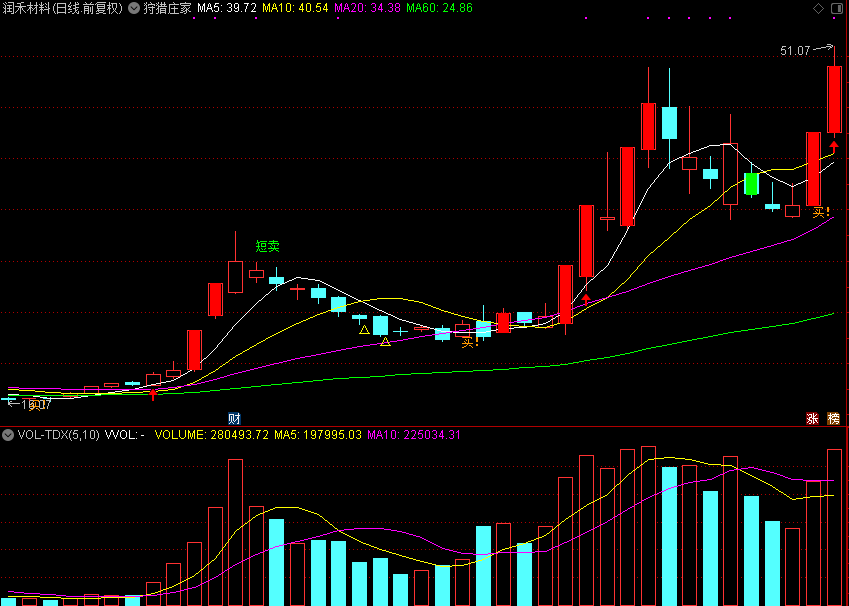Open settings icon beside 狩猎庄家 indicator
The image size is (849, 606).
point(134,8)
